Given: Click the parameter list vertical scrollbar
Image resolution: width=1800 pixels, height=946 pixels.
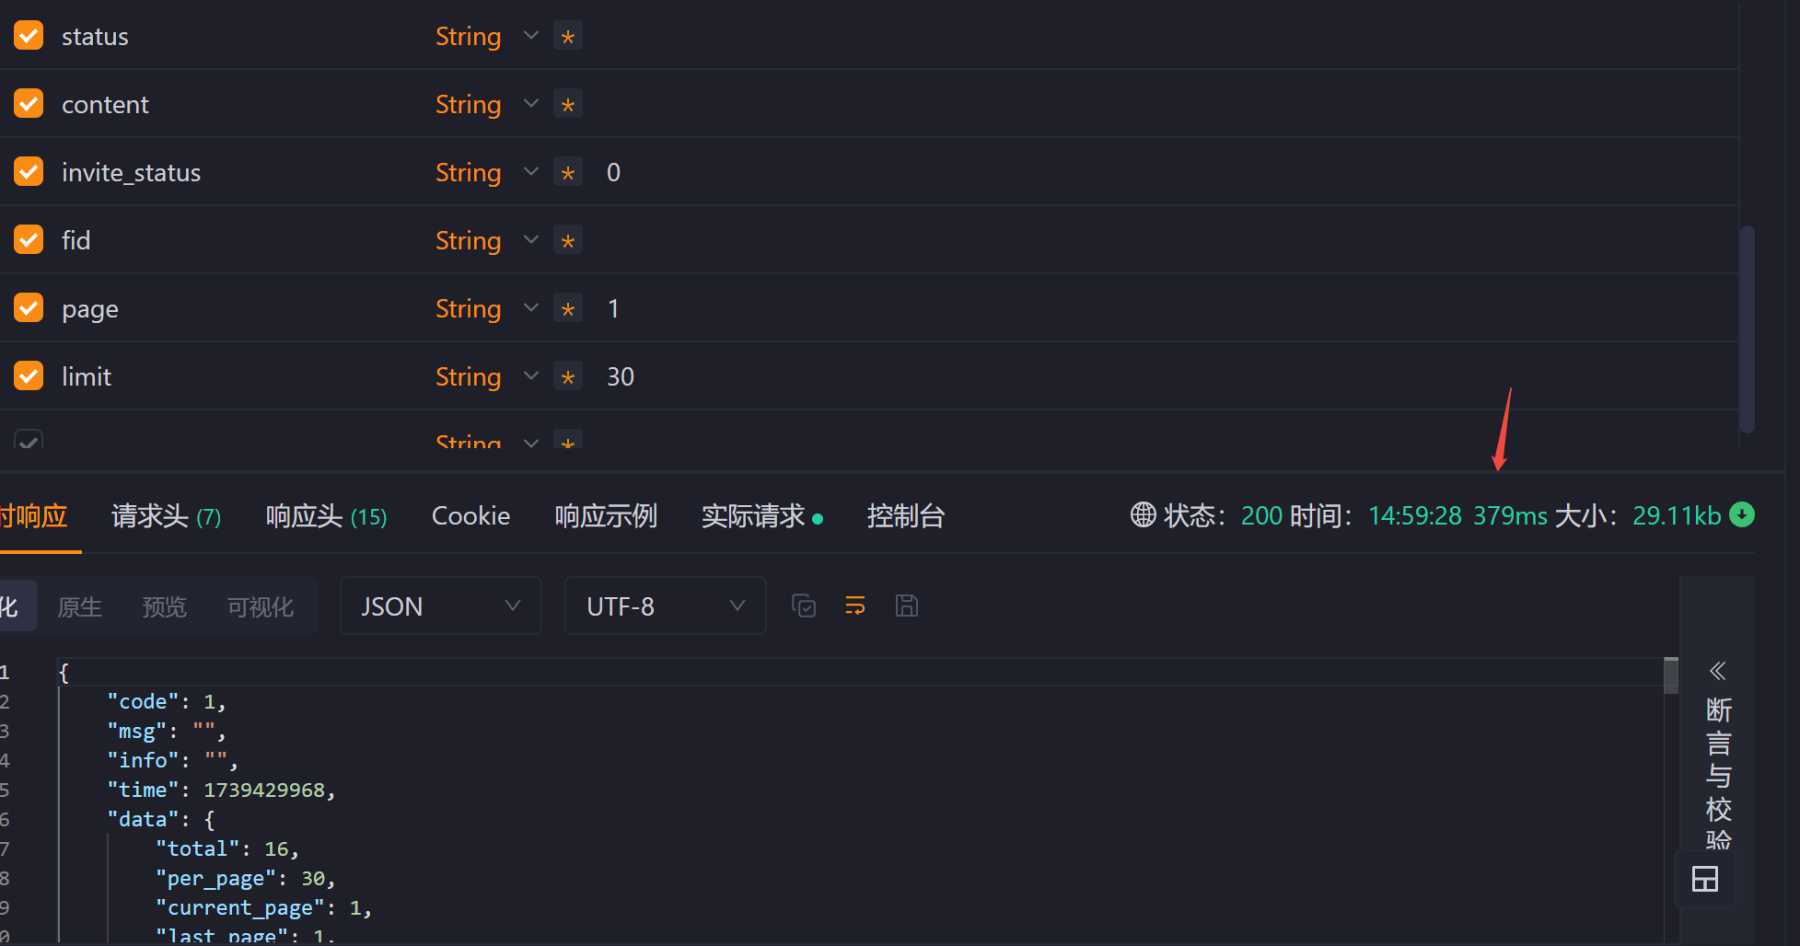Looking at the screenshot, I should pyautogui.click(x=1747, y=329).
